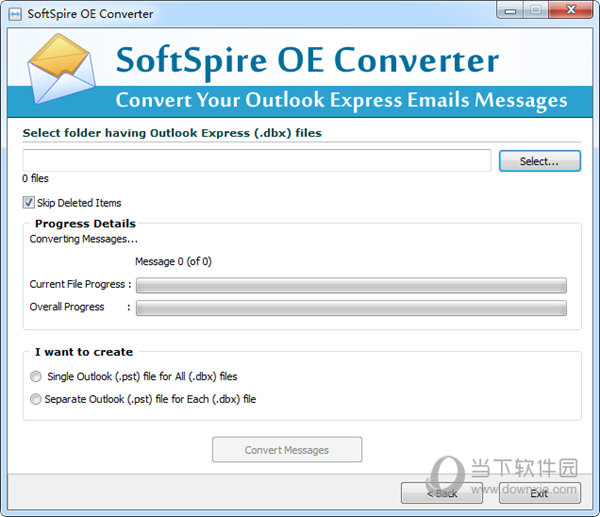Image resolution: width=600 pixels, height=517 pixels.
Task: Go back with the < Back button
Action: point(442,493)
